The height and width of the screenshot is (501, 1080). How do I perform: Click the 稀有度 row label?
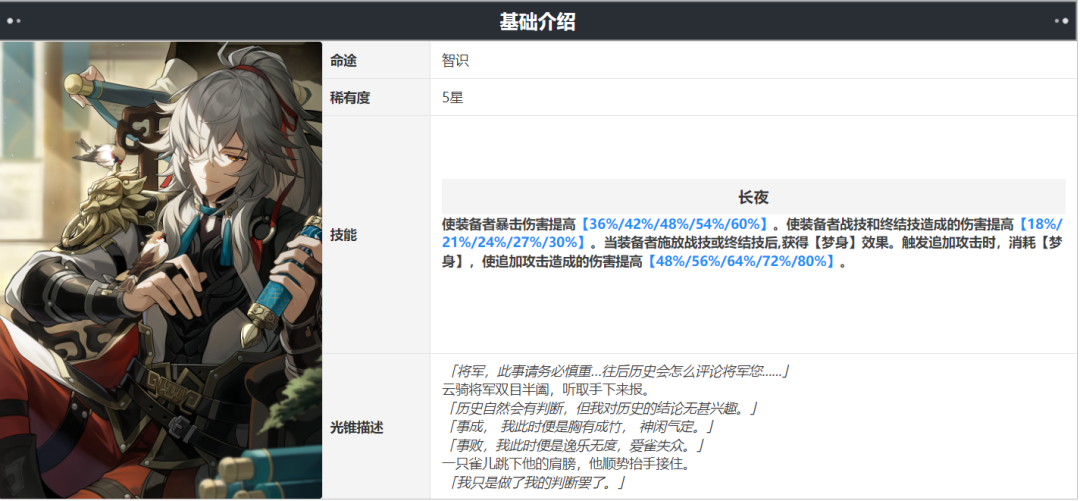[x=349, y=98]
